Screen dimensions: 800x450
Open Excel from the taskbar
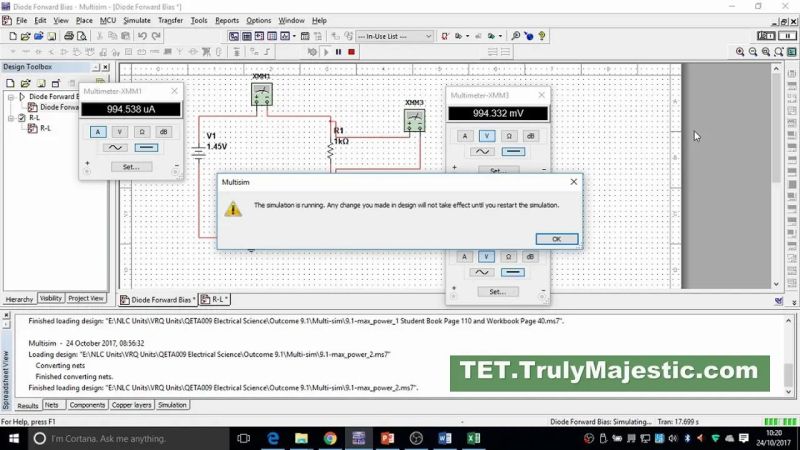click(x=473, y=438)
